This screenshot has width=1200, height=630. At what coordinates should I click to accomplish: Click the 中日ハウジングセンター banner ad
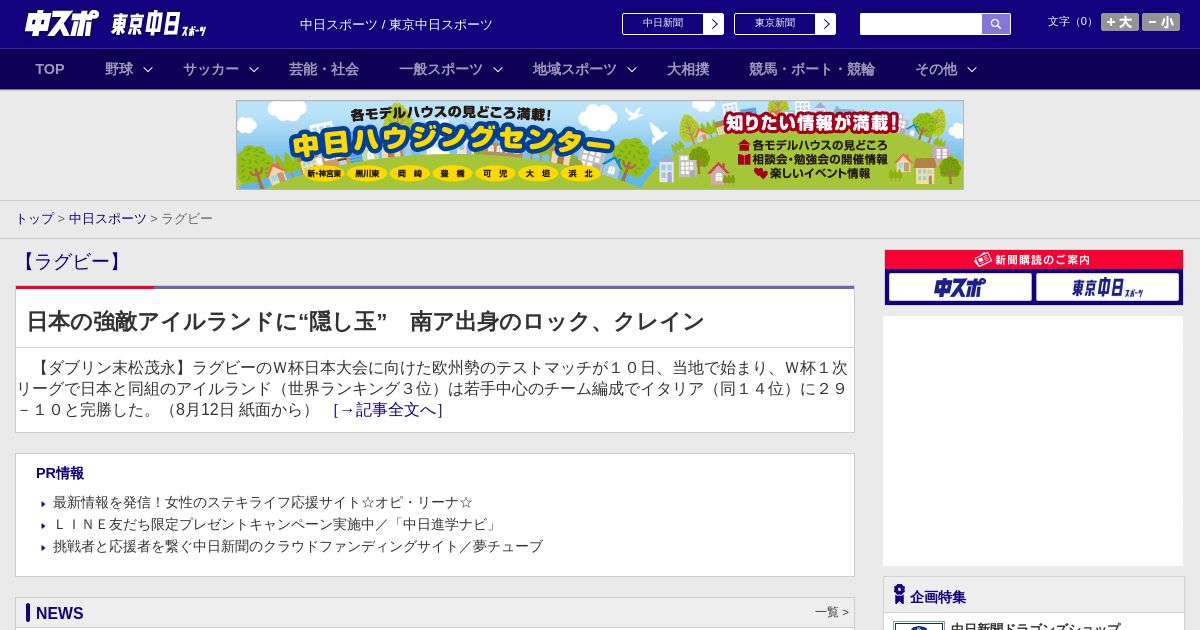point(600,145)
